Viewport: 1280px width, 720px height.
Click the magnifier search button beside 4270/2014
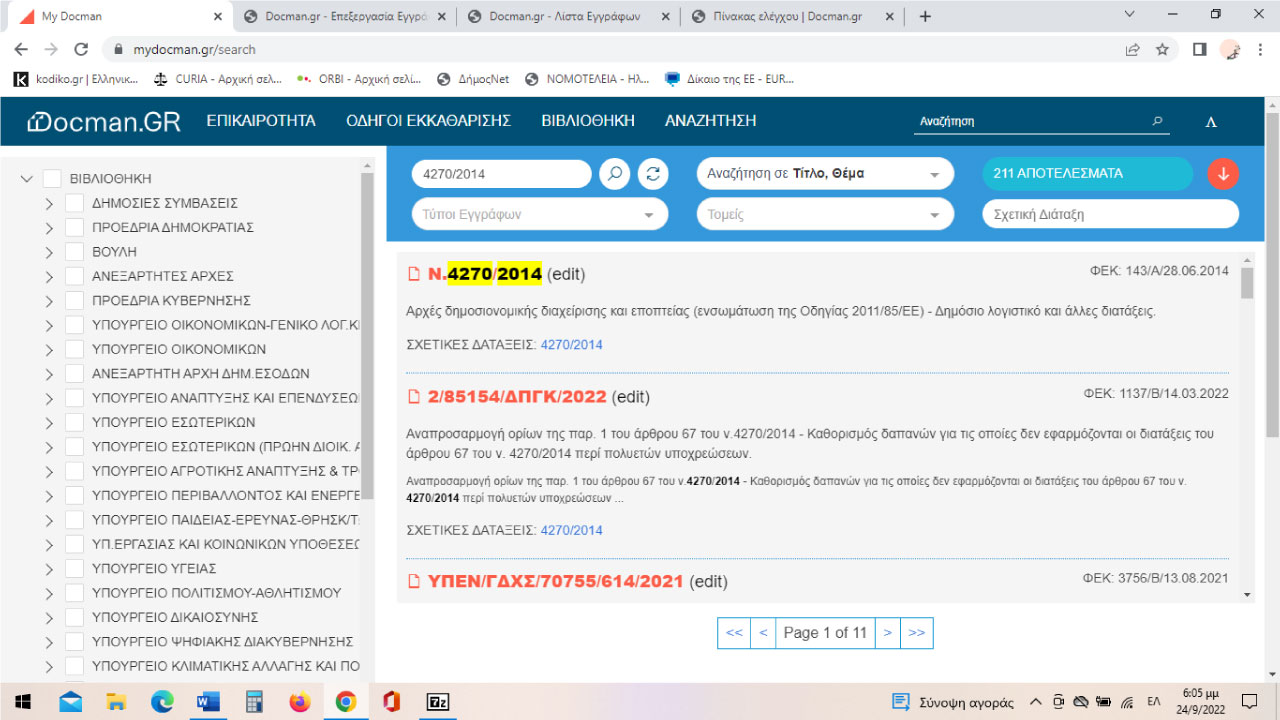pyautogui.click(x=614, y=174)
